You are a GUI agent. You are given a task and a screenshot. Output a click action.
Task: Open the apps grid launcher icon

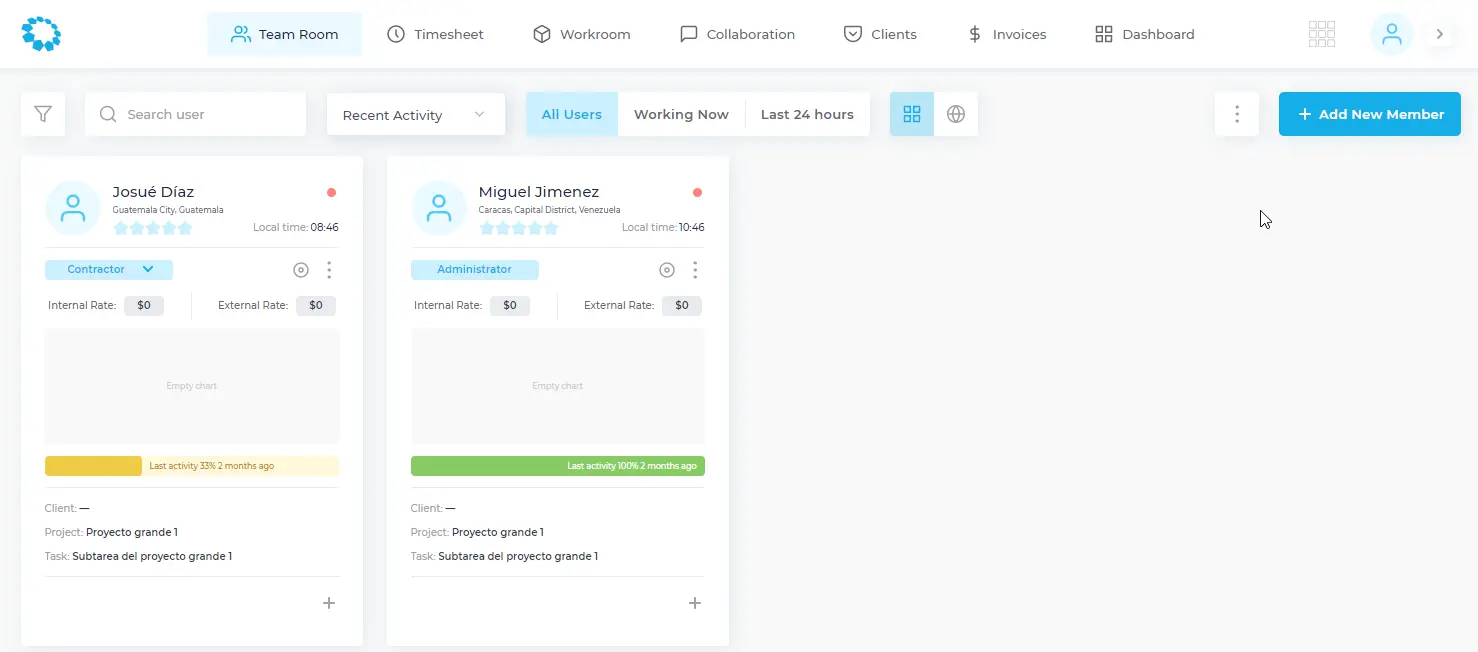tap(1322, 34)
